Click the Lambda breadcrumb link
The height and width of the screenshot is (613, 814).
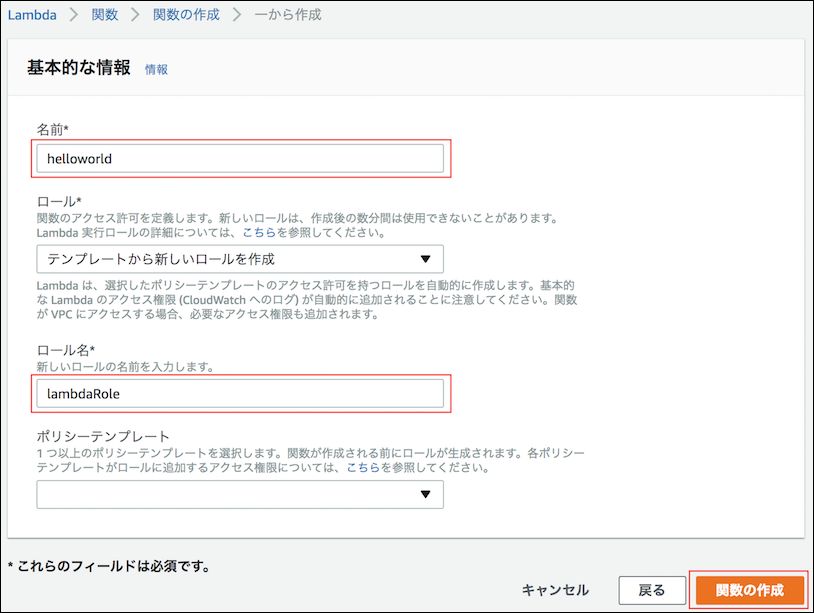[x=33, y=15]
